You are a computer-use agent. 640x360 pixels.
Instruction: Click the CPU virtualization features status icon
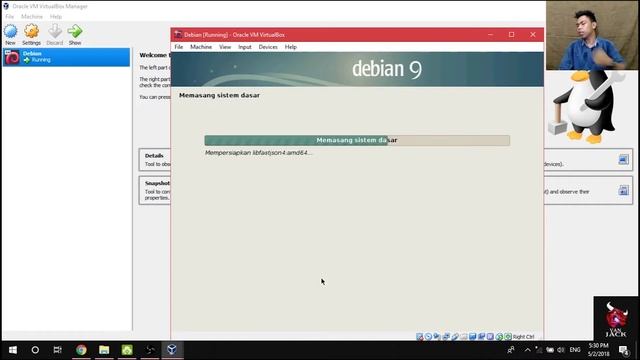tap(490, 337)
